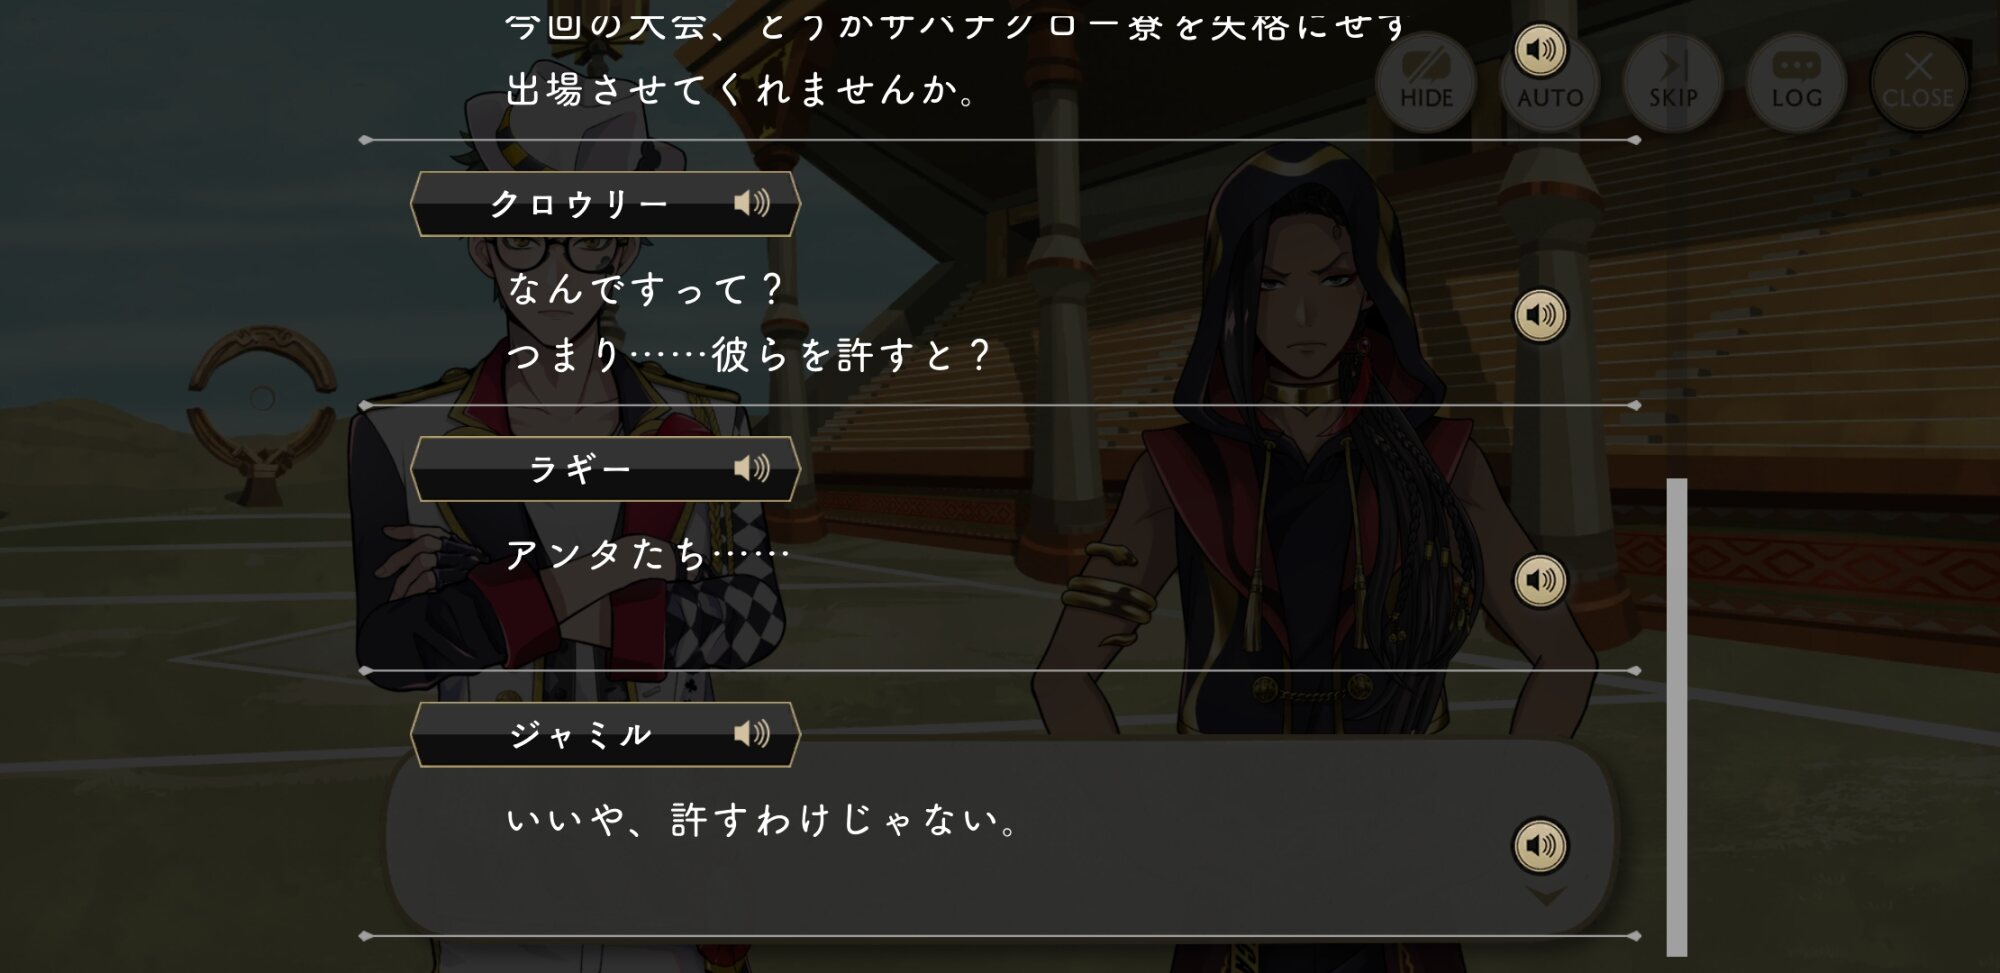This screenshot has height=973, width=2000.
Task: Close the log with CLOSE button
Action: pyautogui.click(x=1918, y=82)
